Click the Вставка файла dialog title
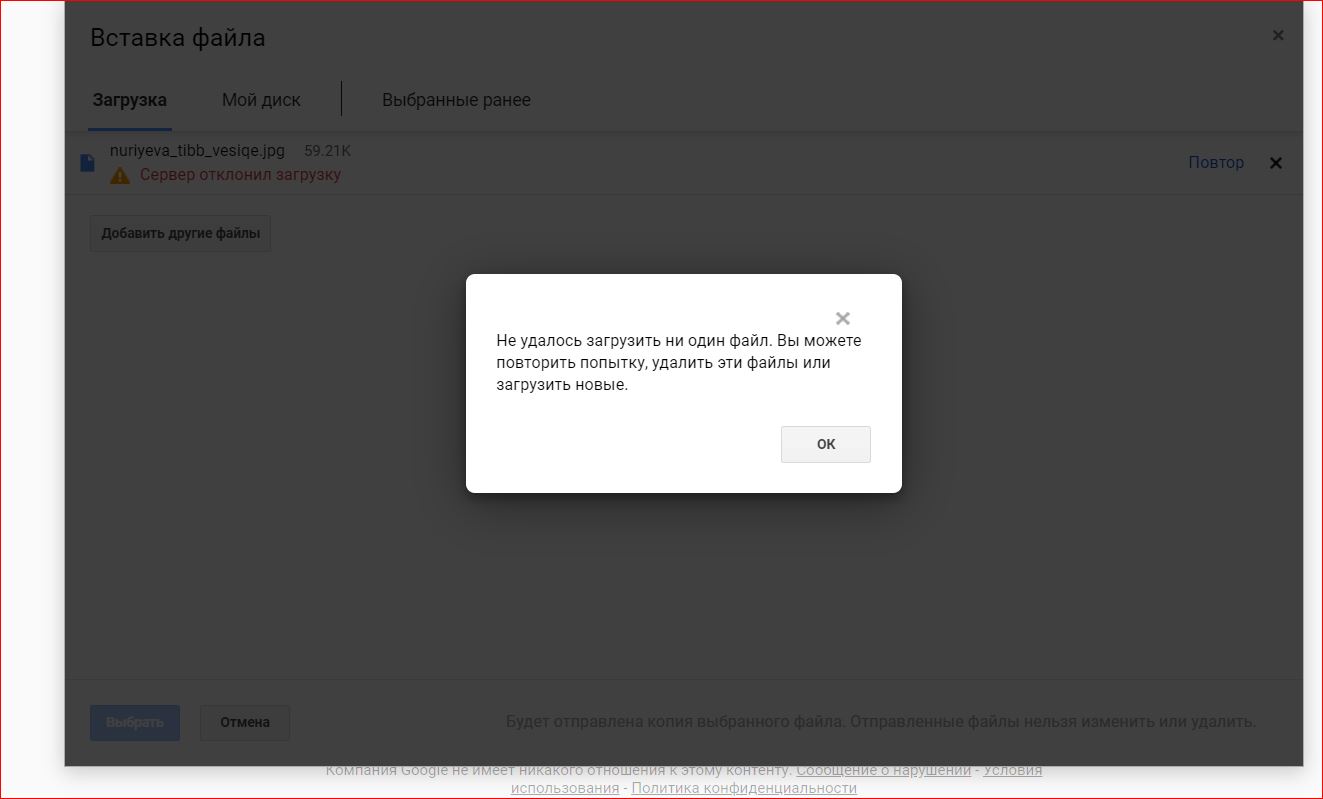Screen dimensions: 1323x799 tap(178, 38)
